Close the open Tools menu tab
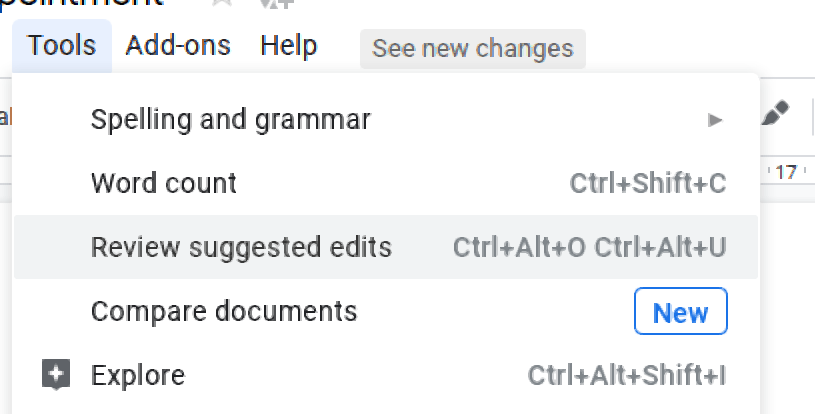 pos(62,46)
